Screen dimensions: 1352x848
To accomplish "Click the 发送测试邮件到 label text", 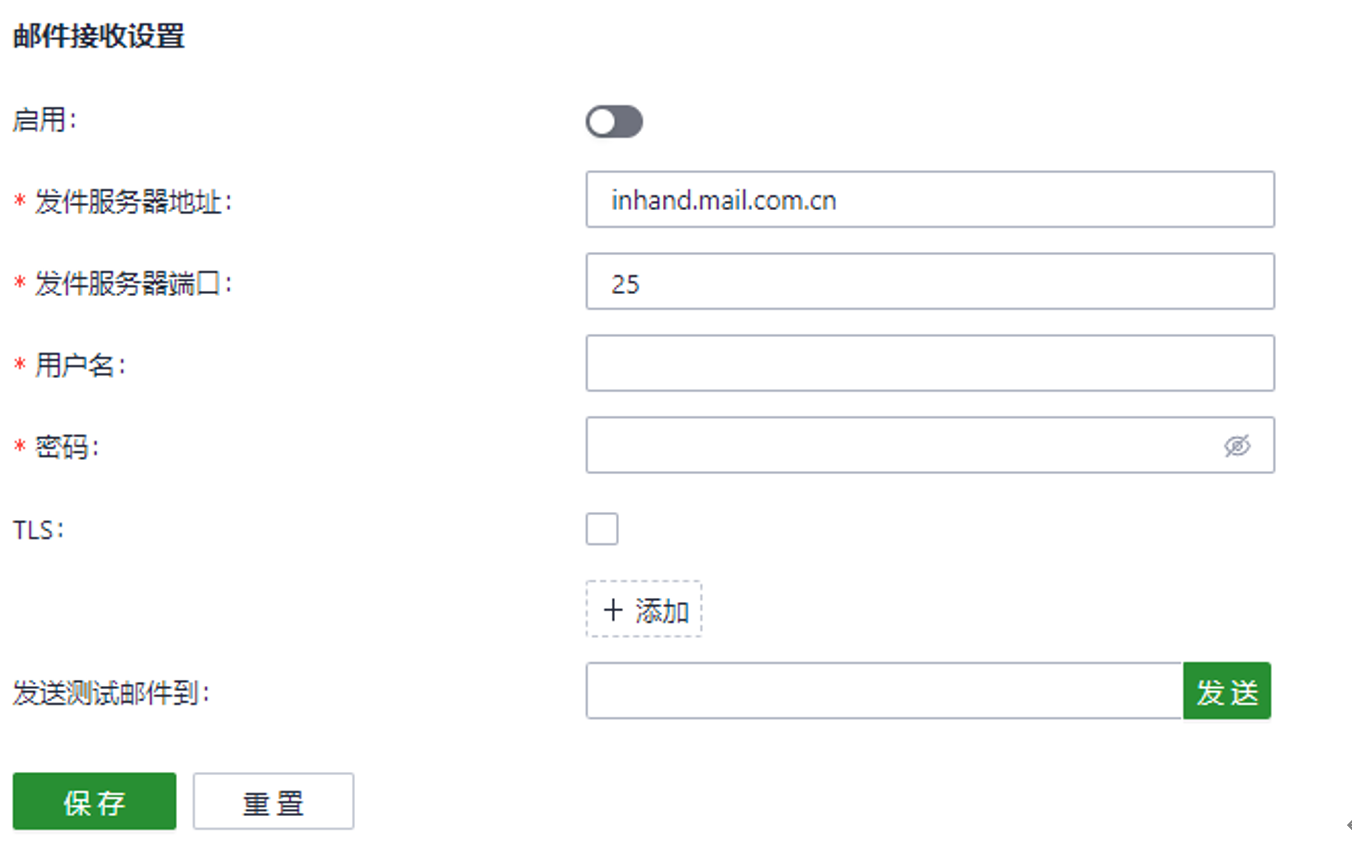I will (111, 693).
